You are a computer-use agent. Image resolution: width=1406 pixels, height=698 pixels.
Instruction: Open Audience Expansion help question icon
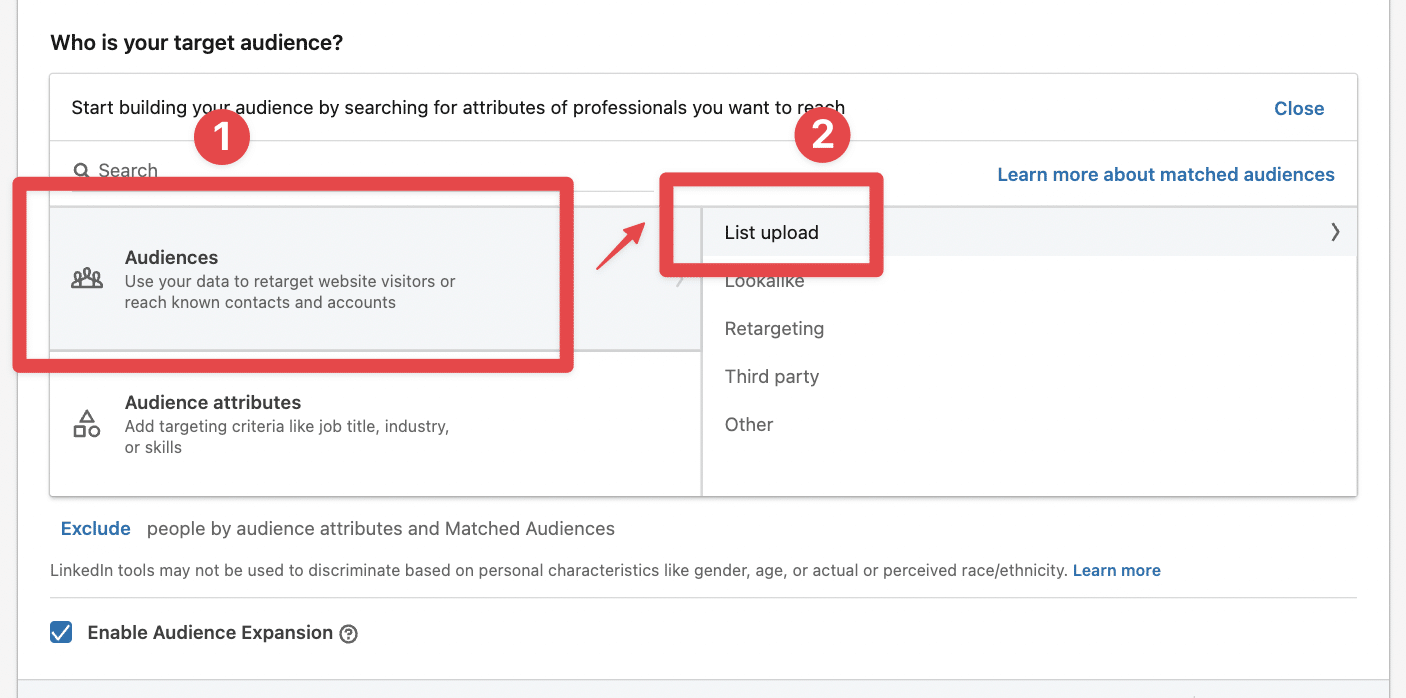[348, 633]
